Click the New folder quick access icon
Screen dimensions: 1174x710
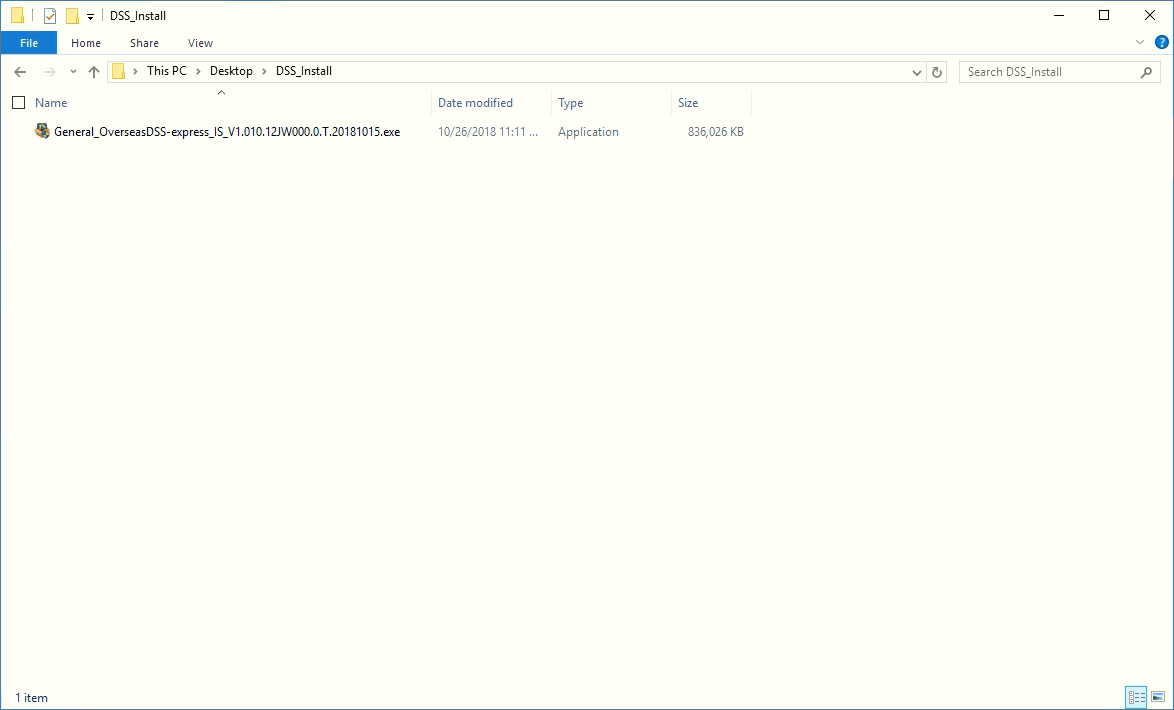click(72, 16)
